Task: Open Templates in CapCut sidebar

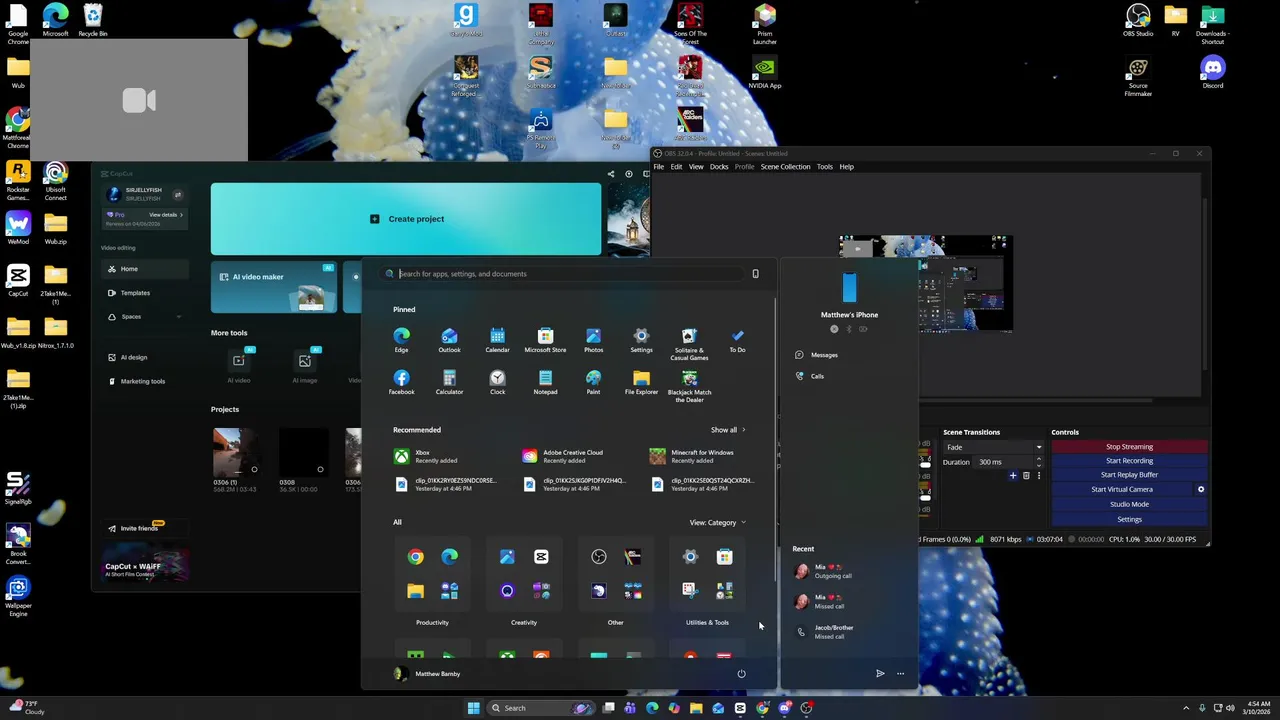Action: (145, 293)
